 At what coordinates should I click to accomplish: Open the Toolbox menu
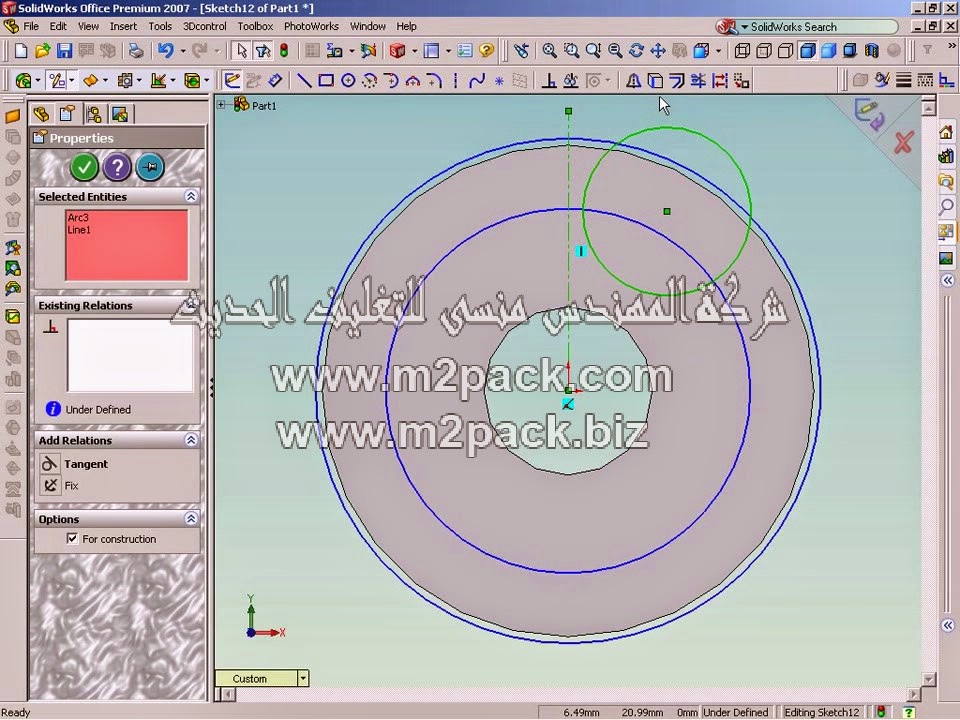pos(255,26)
